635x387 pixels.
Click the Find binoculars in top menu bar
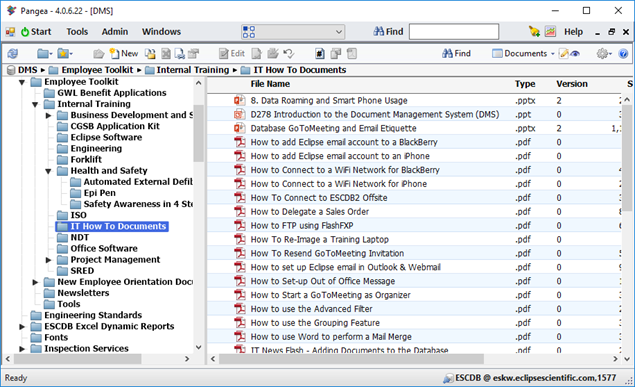click(388, 32)
